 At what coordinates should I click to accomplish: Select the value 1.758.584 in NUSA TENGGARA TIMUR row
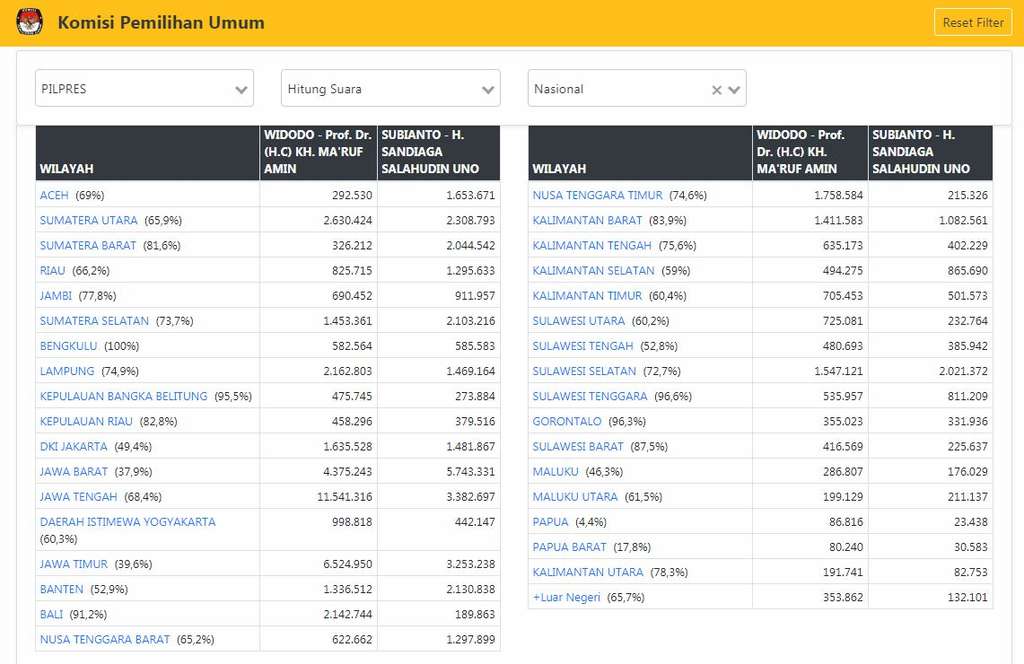(839, 195)
